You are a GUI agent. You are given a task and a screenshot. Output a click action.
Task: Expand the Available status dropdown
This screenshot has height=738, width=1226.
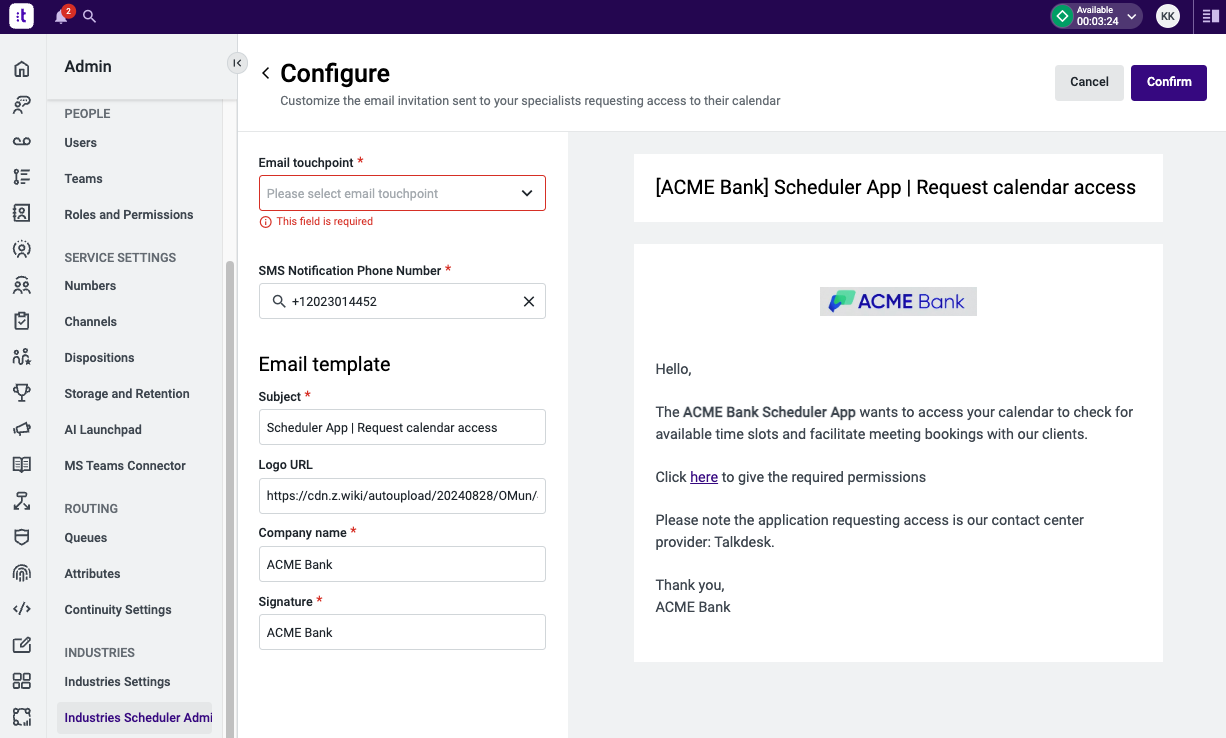[x=1131, y=16]
